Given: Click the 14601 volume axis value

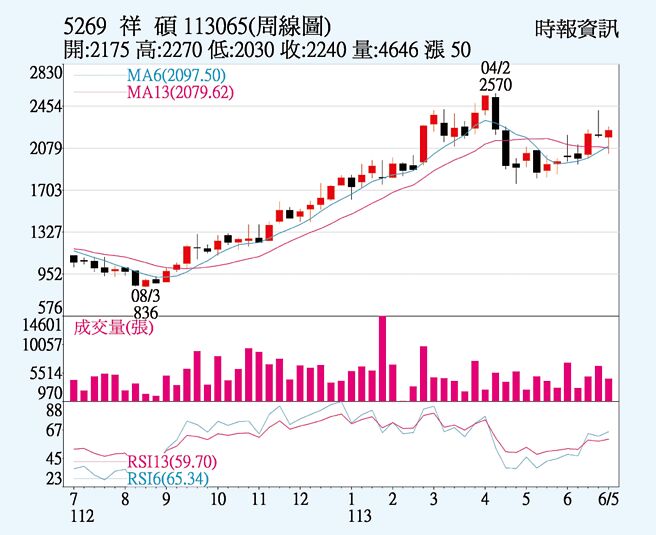Looking at the screenshot, I should point(42,326).
